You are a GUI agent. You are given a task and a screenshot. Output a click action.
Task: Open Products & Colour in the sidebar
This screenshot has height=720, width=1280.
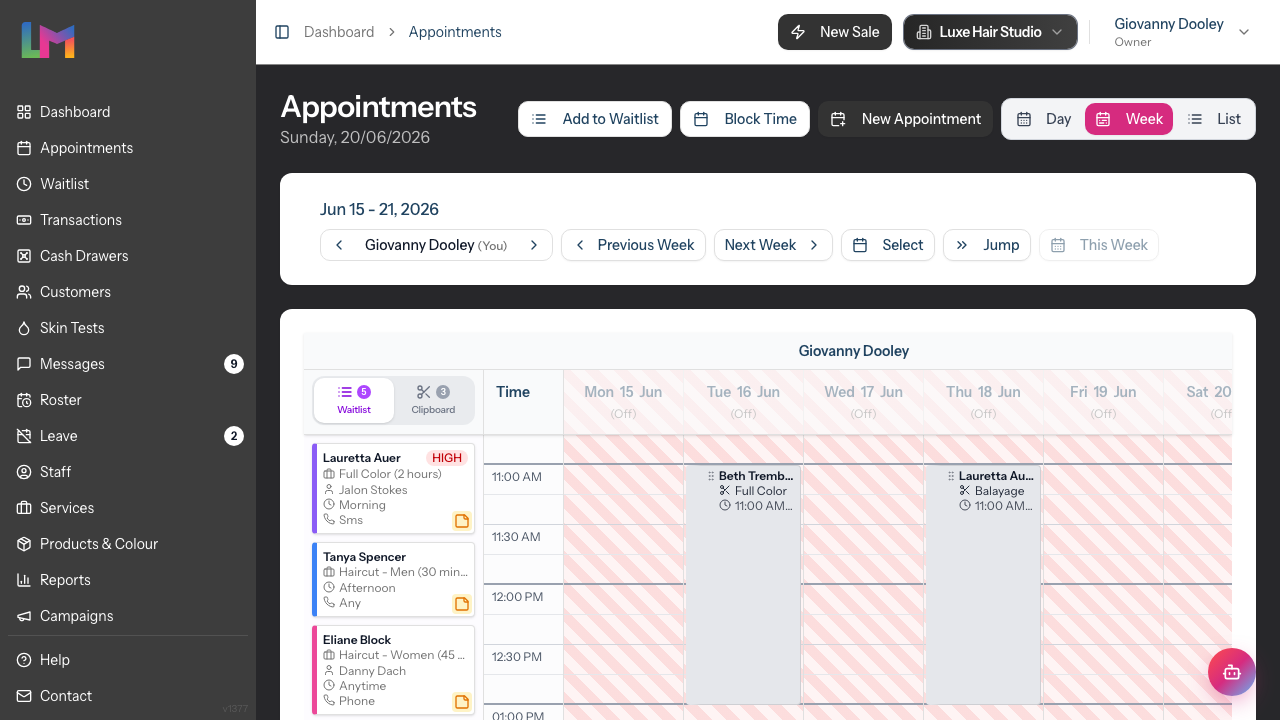128,544
